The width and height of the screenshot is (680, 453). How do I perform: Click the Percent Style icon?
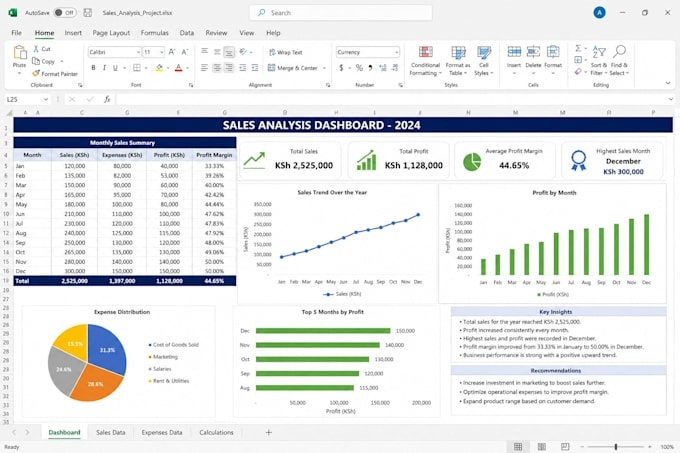coord(359,68)
